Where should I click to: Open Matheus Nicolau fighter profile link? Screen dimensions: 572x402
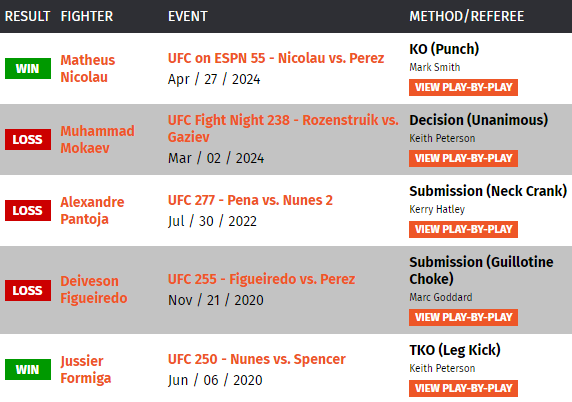click(x=88, y=69)
